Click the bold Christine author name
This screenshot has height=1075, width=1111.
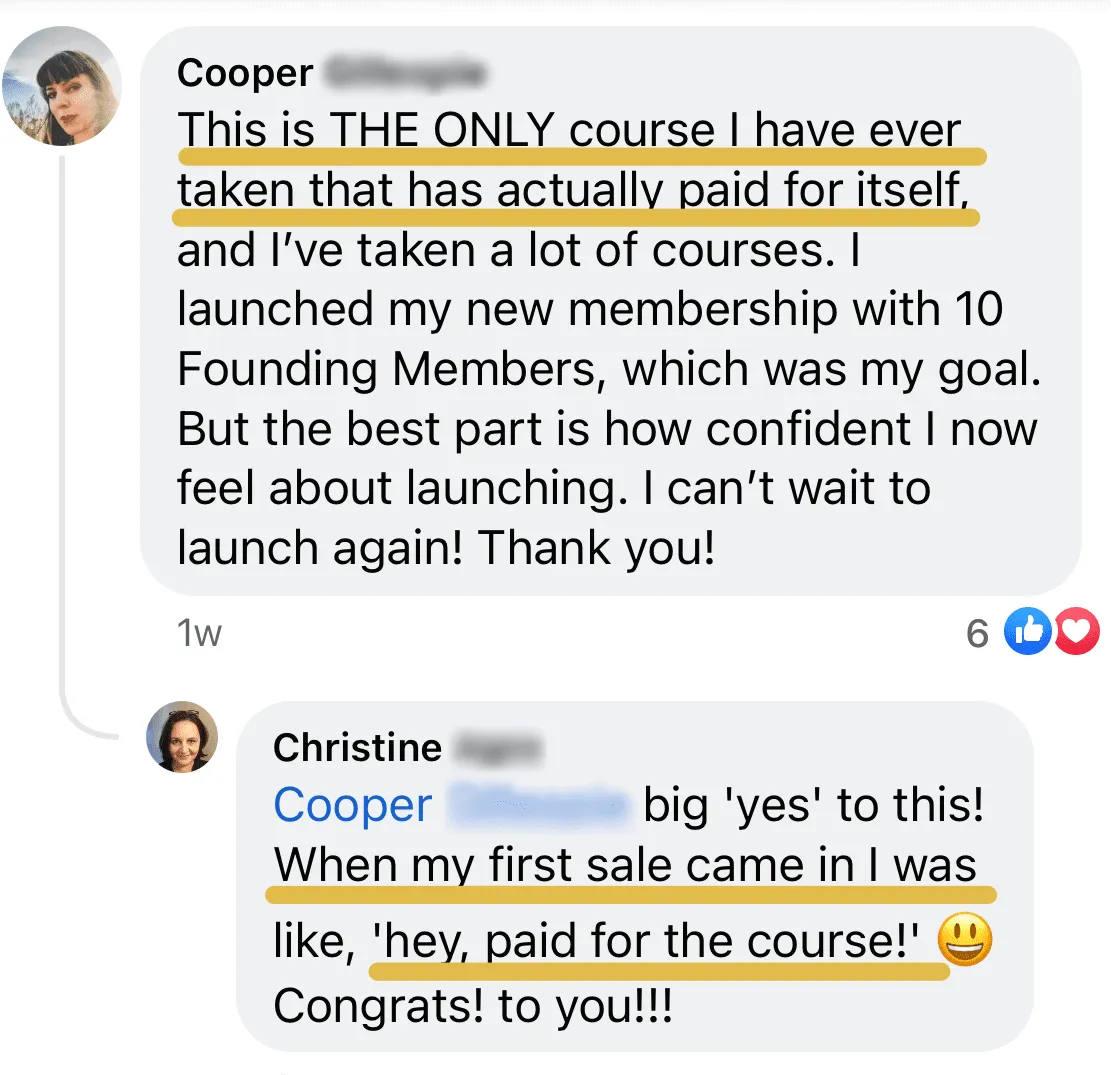point(358,748)
